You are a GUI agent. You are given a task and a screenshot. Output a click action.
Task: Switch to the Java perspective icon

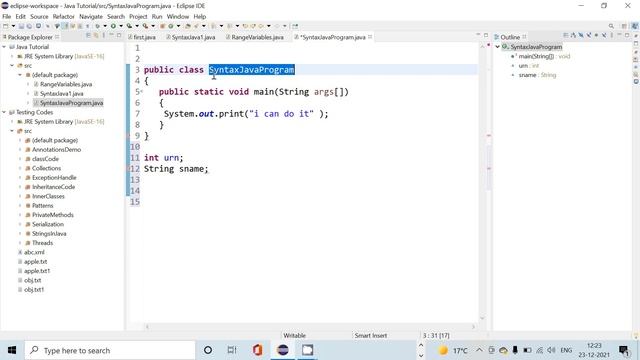[x=635, y=26]
